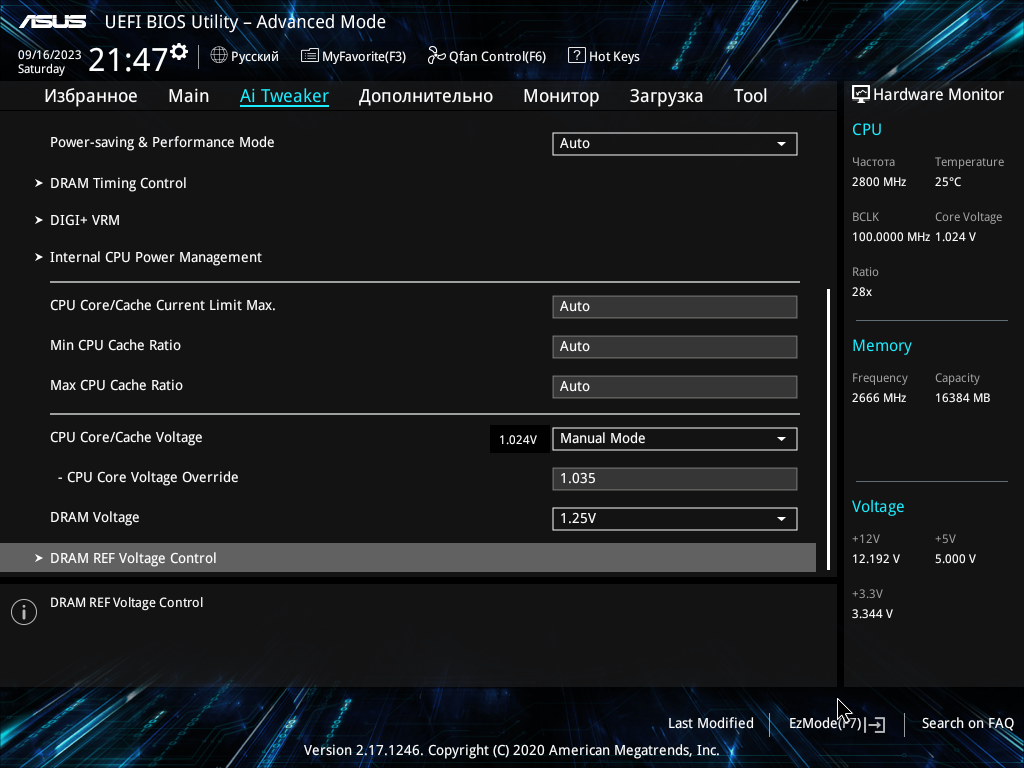Click Last Modified button
This screenshot has width=1024, height=768.
tap(710, 723)
